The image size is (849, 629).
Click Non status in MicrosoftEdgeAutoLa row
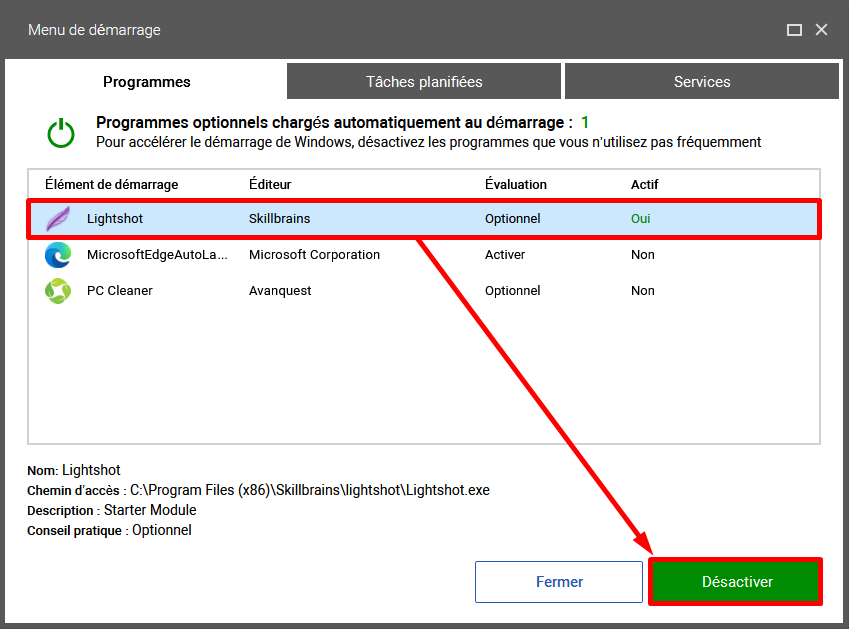pyautogui.click(x=643, y=255)
